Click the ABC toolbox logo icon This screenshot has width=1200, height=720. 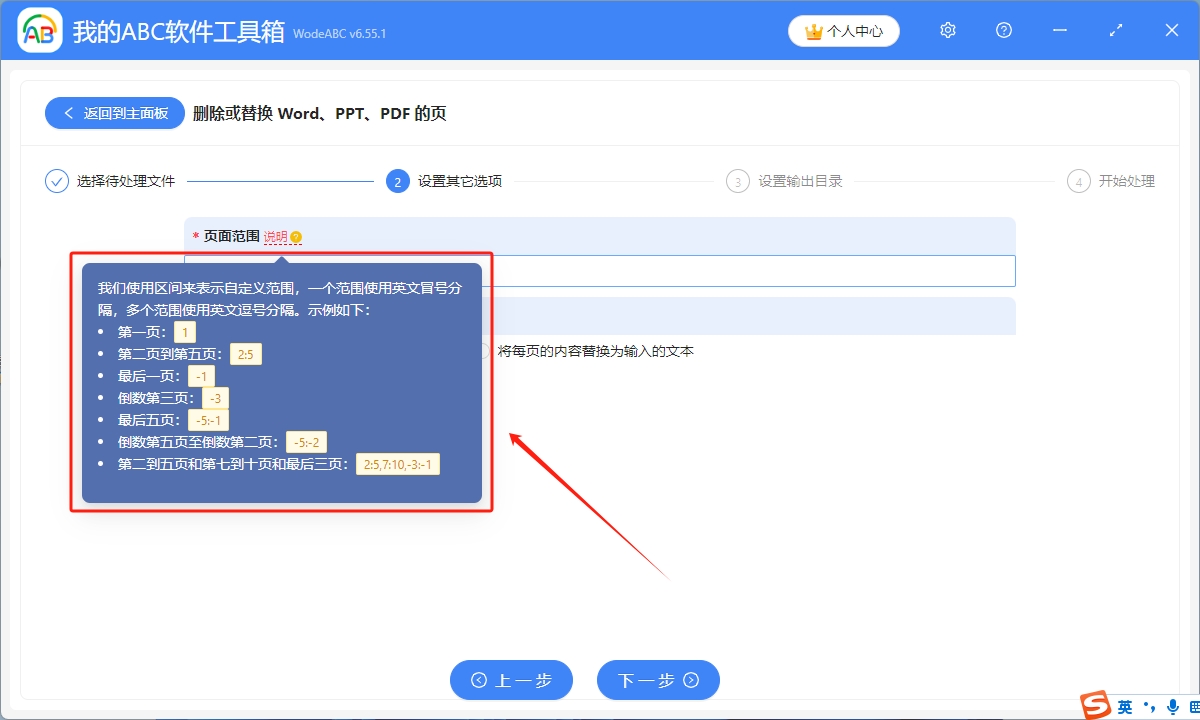pos(38,30)
